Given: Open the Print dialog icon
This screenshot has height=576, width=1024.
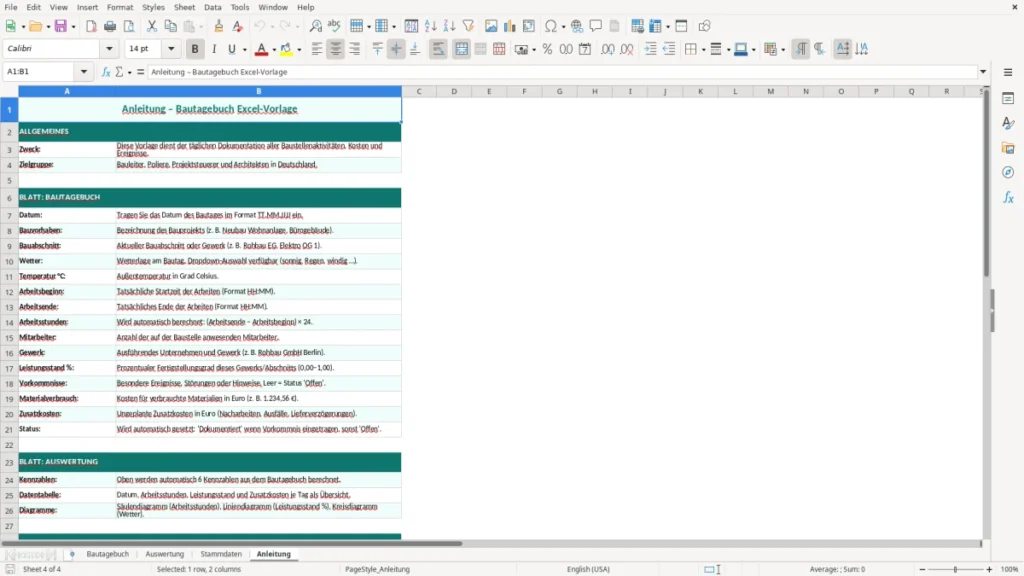Looking at the screenshot, I should point(110,26).
